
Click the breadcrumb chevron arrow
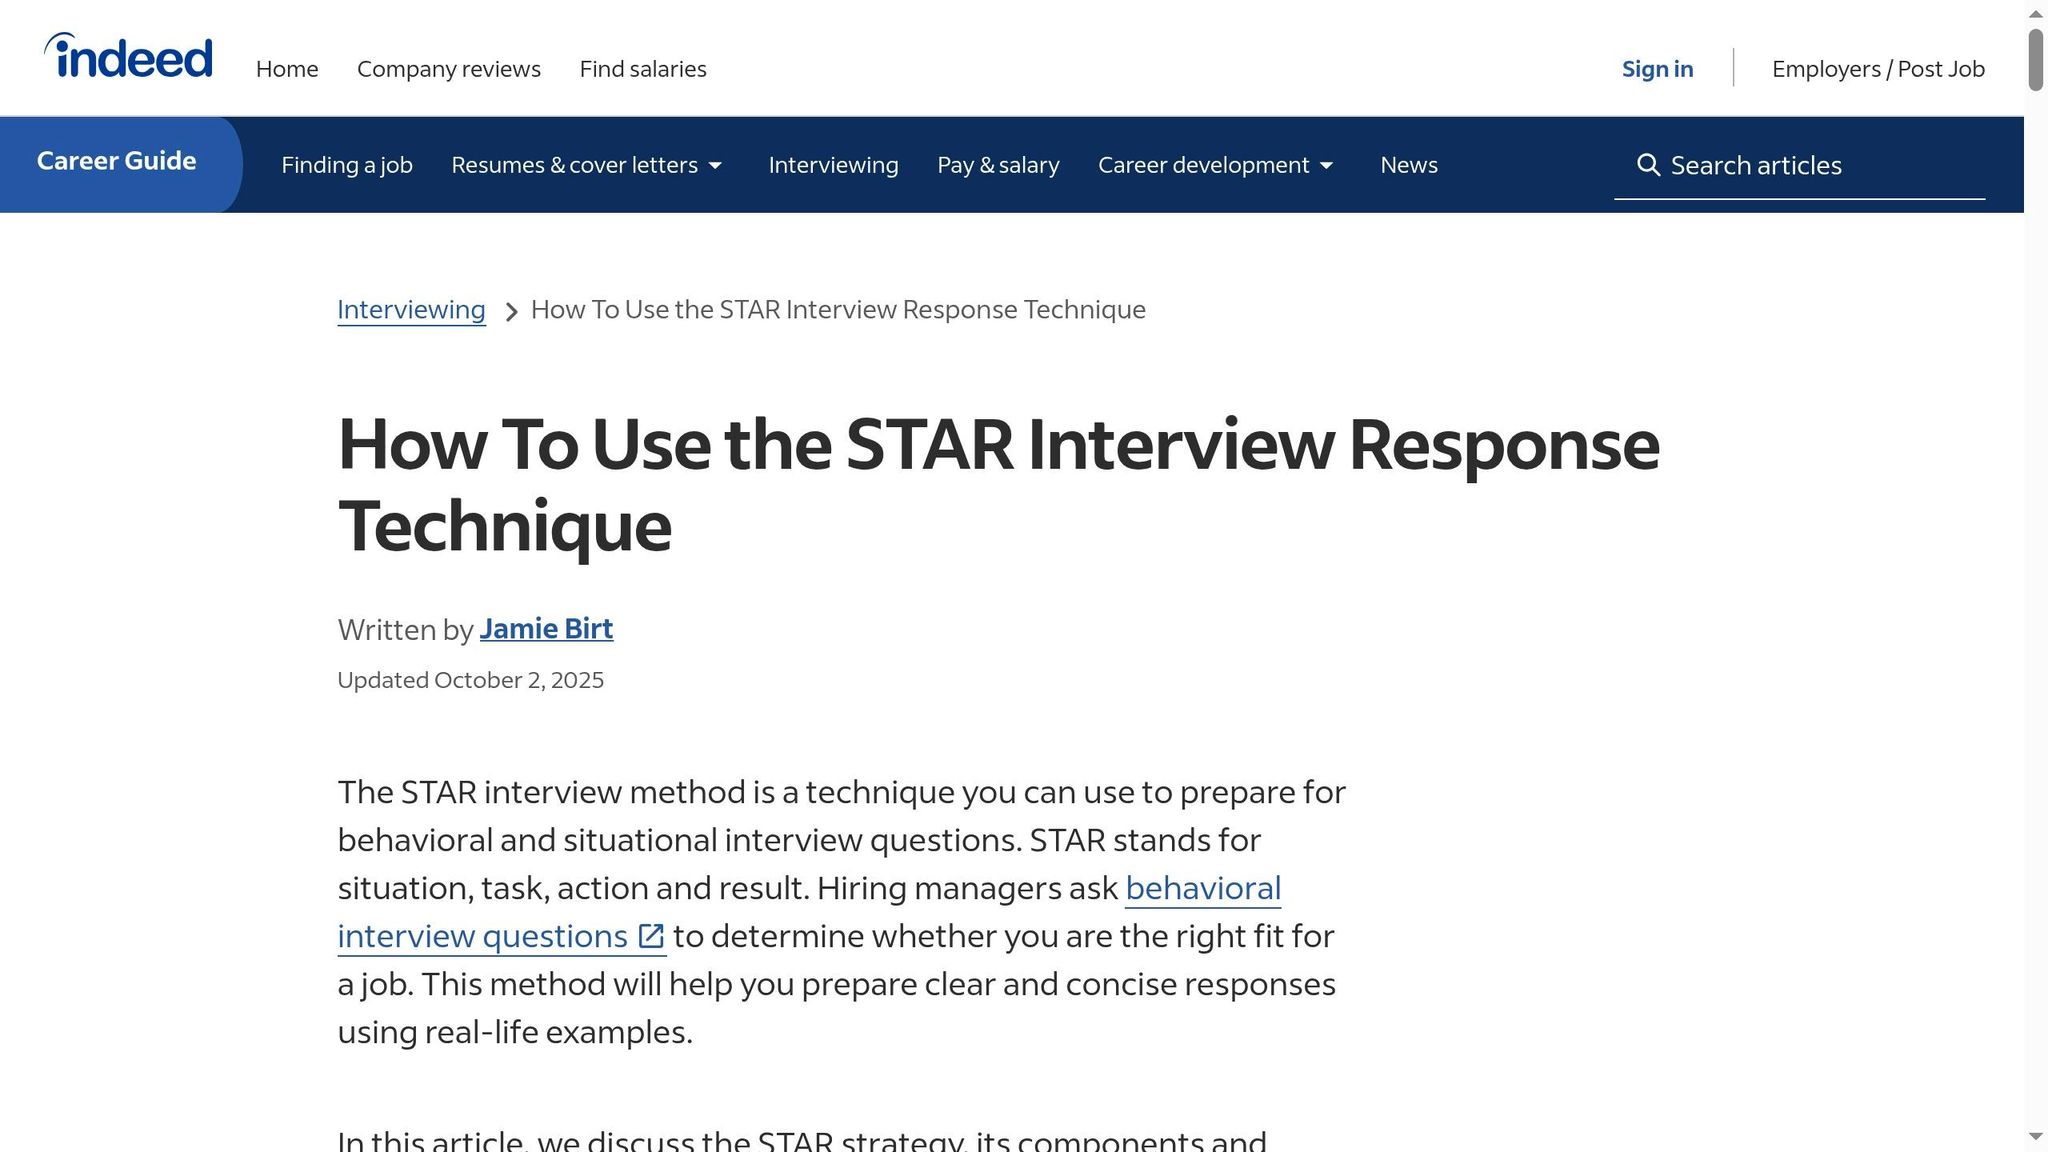click(511, 312)
